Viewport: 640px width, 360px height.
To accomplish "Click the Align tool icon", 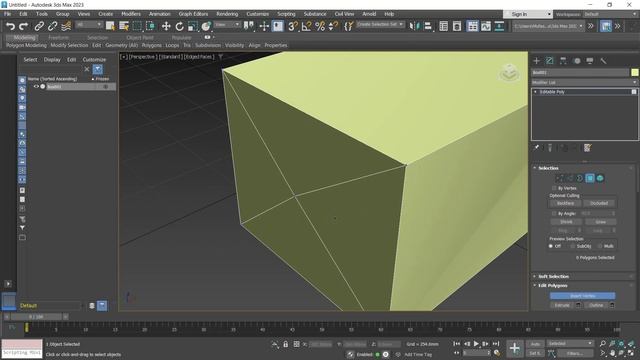I will tap(428, 27).
